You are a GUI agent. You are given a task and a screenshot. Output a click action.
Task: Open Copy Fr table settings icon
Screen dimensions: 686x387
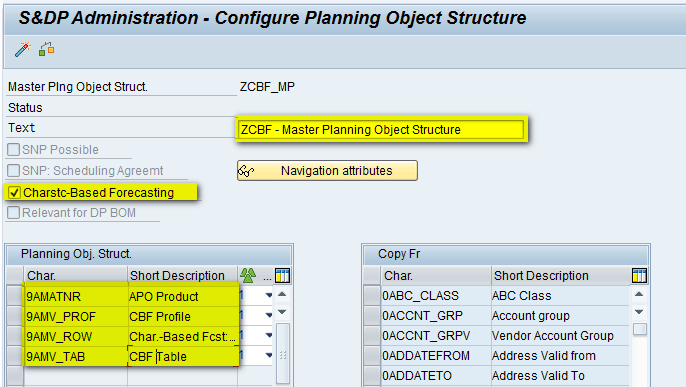pos(639,275)
